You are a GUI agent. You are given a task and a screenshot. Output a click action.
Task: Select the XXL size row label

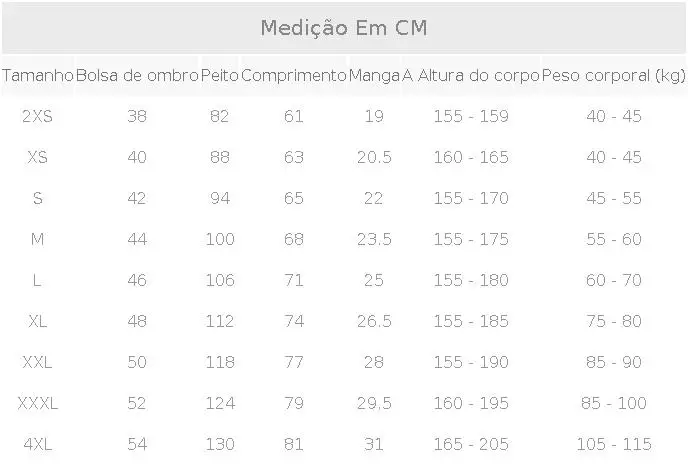click(37, 362)
